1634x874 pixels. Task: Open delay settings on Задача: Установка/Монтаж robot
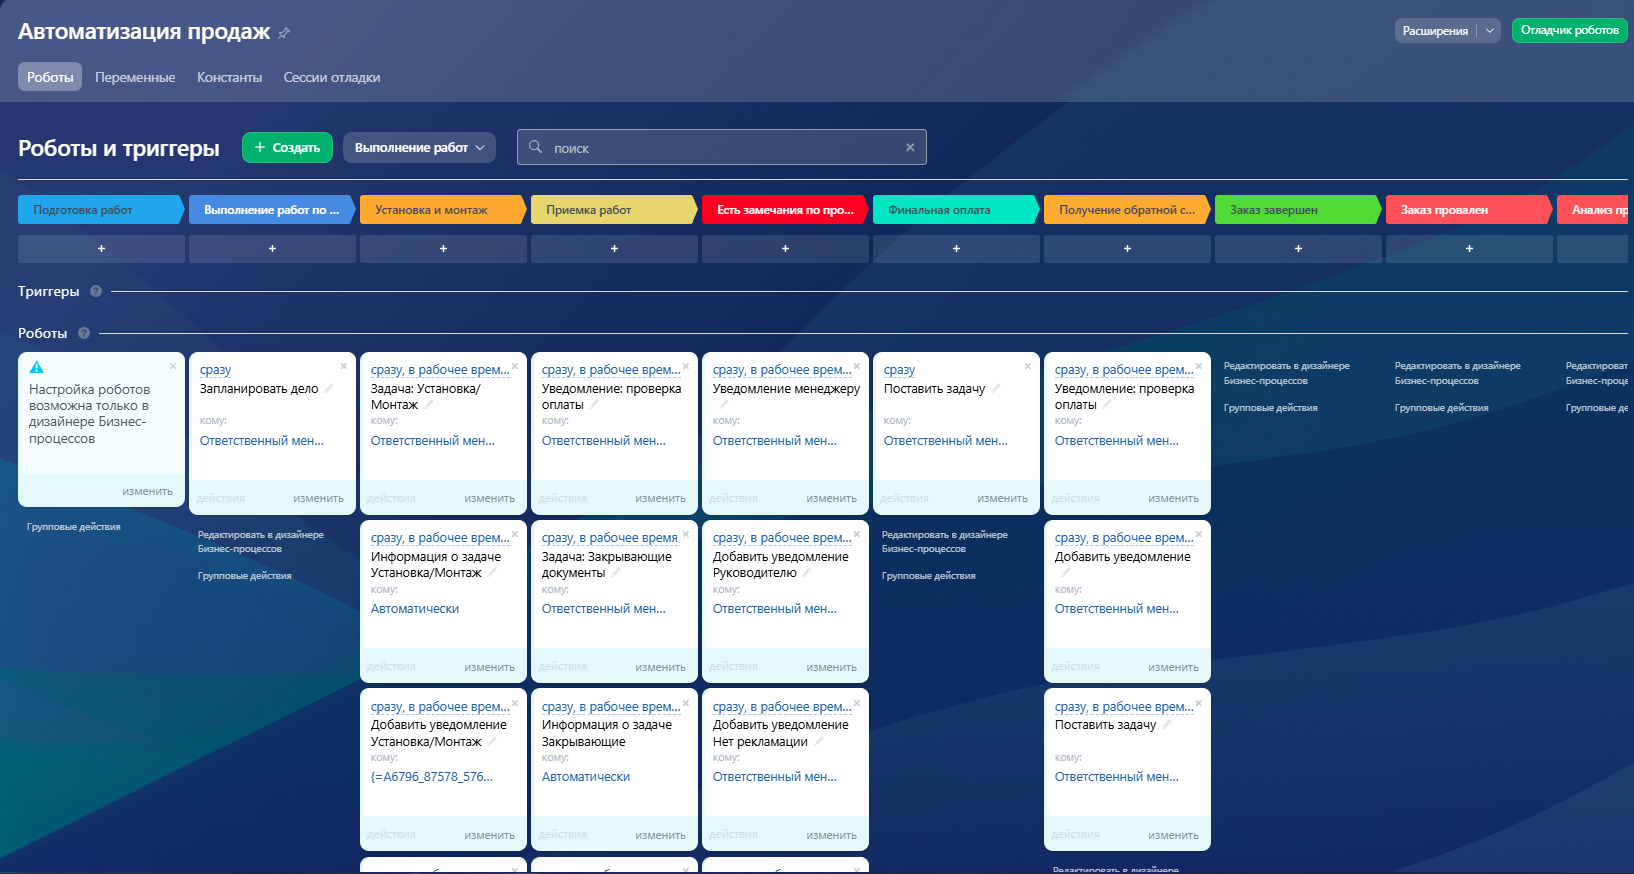[x=440, y=370]
